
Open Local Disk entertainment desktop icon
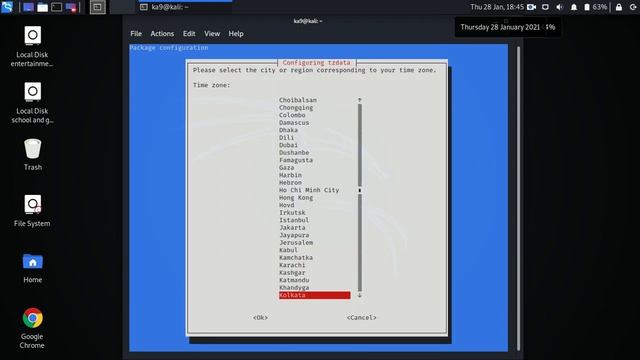(32, 46)
